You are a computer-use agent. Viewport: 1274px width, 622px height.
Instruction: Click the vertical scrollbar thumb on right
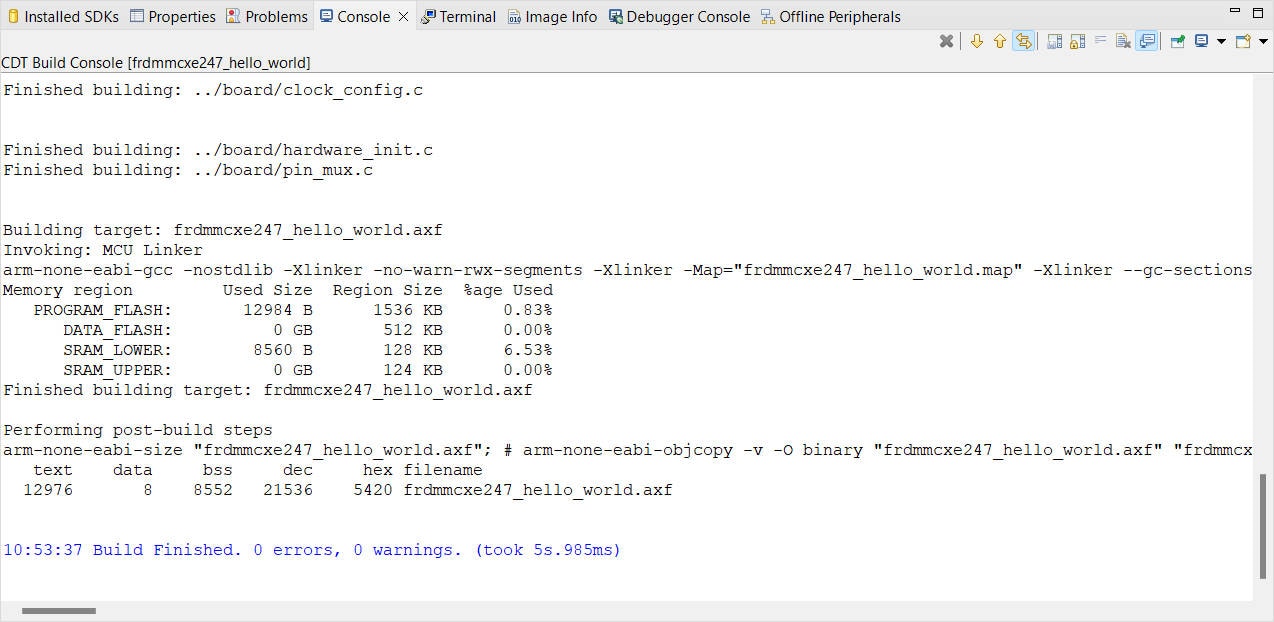coord(1263,525)
